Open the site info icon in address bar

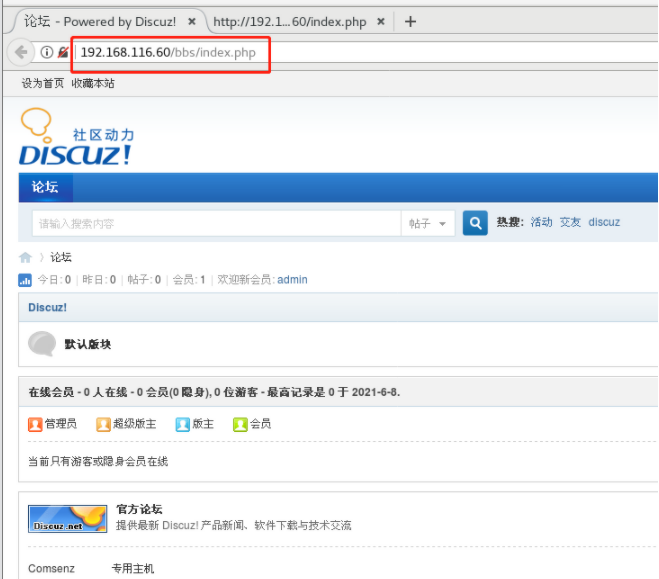pyautogui.click(x=47, y=53)
